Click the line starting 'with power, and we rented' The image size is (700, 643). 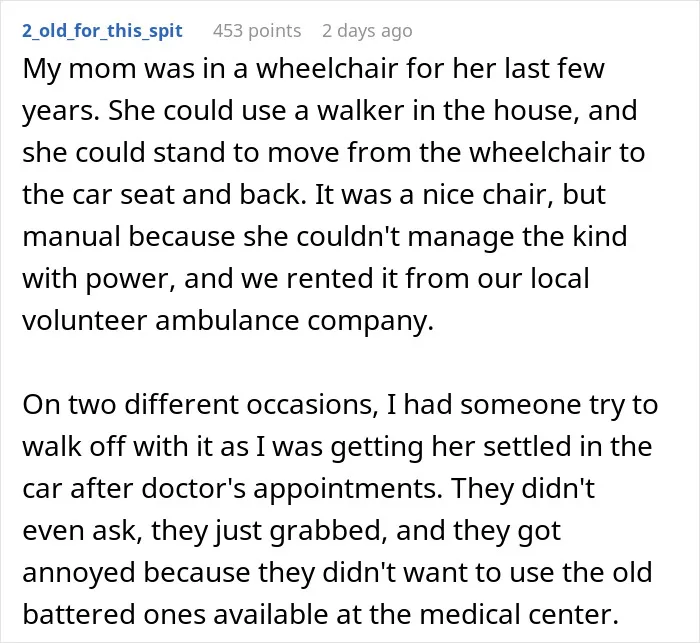click(x=306, y=279)
